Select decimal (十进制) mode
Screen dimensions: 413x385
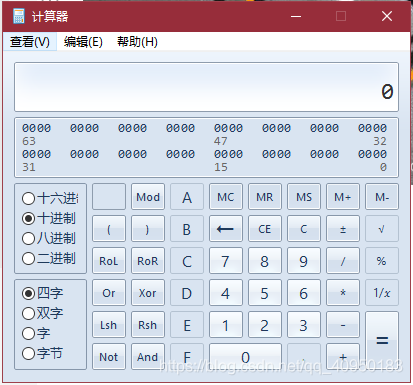tap(49, 218)
